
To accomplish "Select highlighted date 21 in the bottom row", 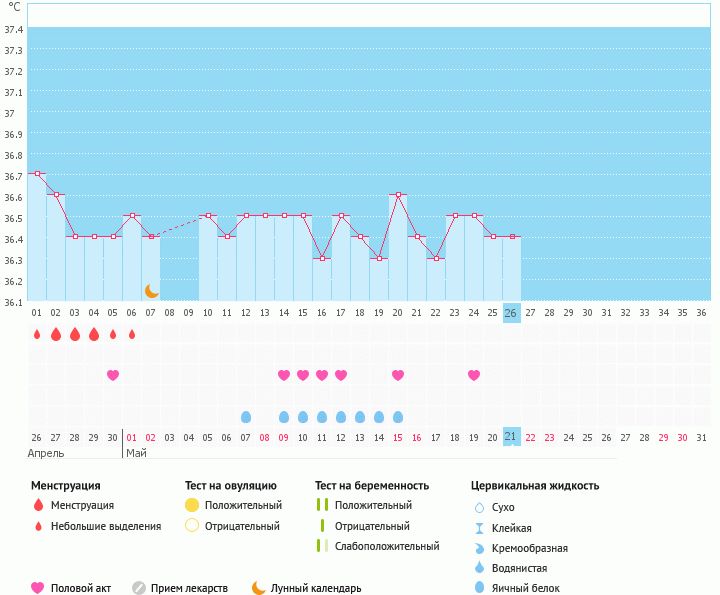I will [x=511, y=437].
